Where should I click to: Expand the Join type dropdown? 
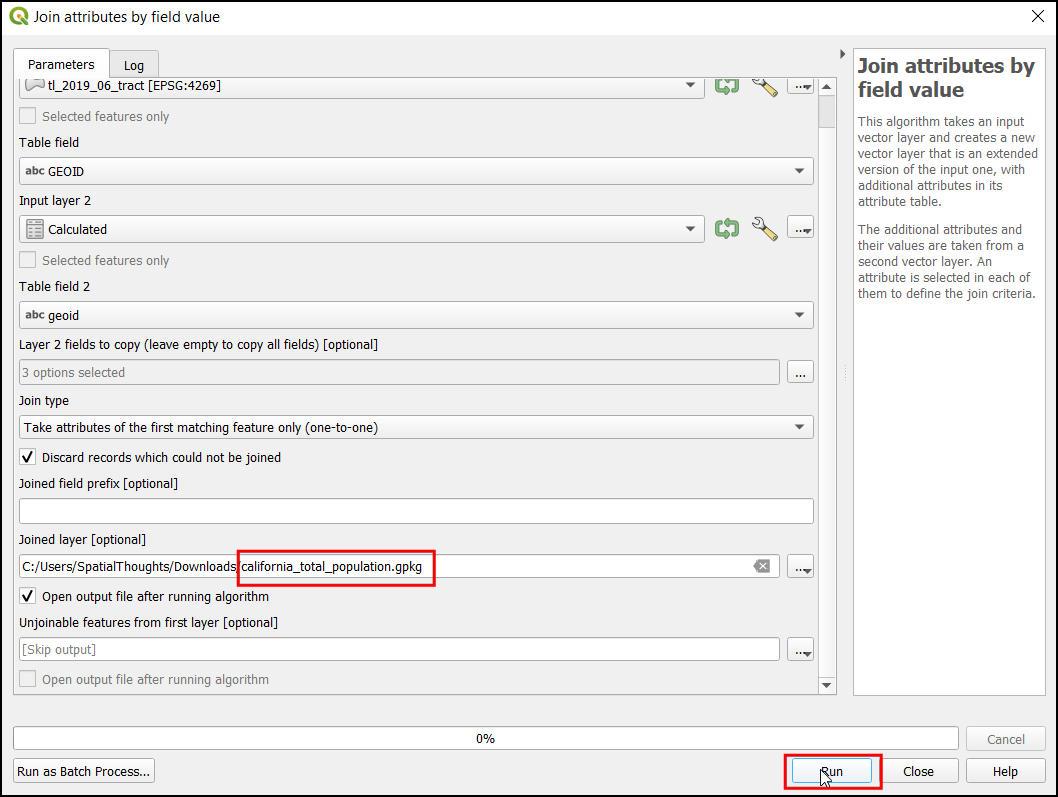tap(416, 427)
